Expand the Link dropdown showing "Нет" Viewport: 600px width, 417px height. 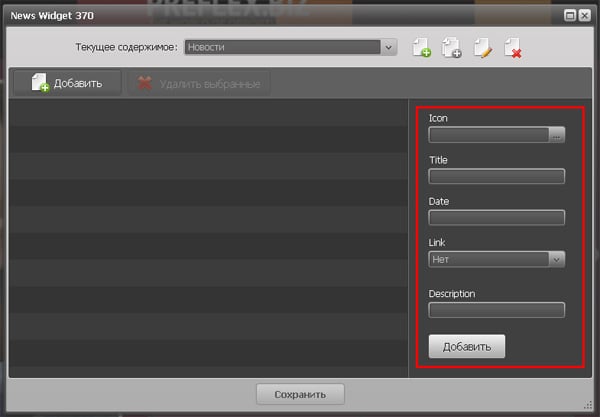click(496, 259)
